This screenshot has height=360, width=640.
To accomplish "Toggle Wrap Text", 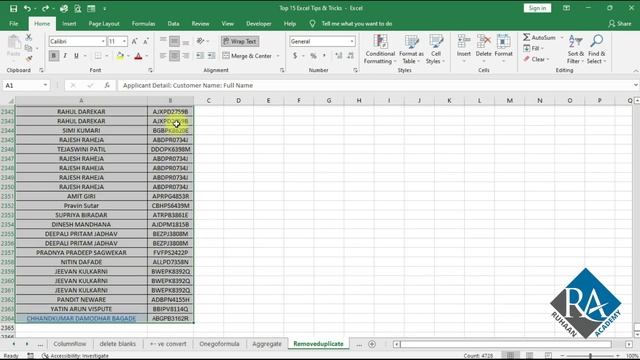I will tap(240, 41).
